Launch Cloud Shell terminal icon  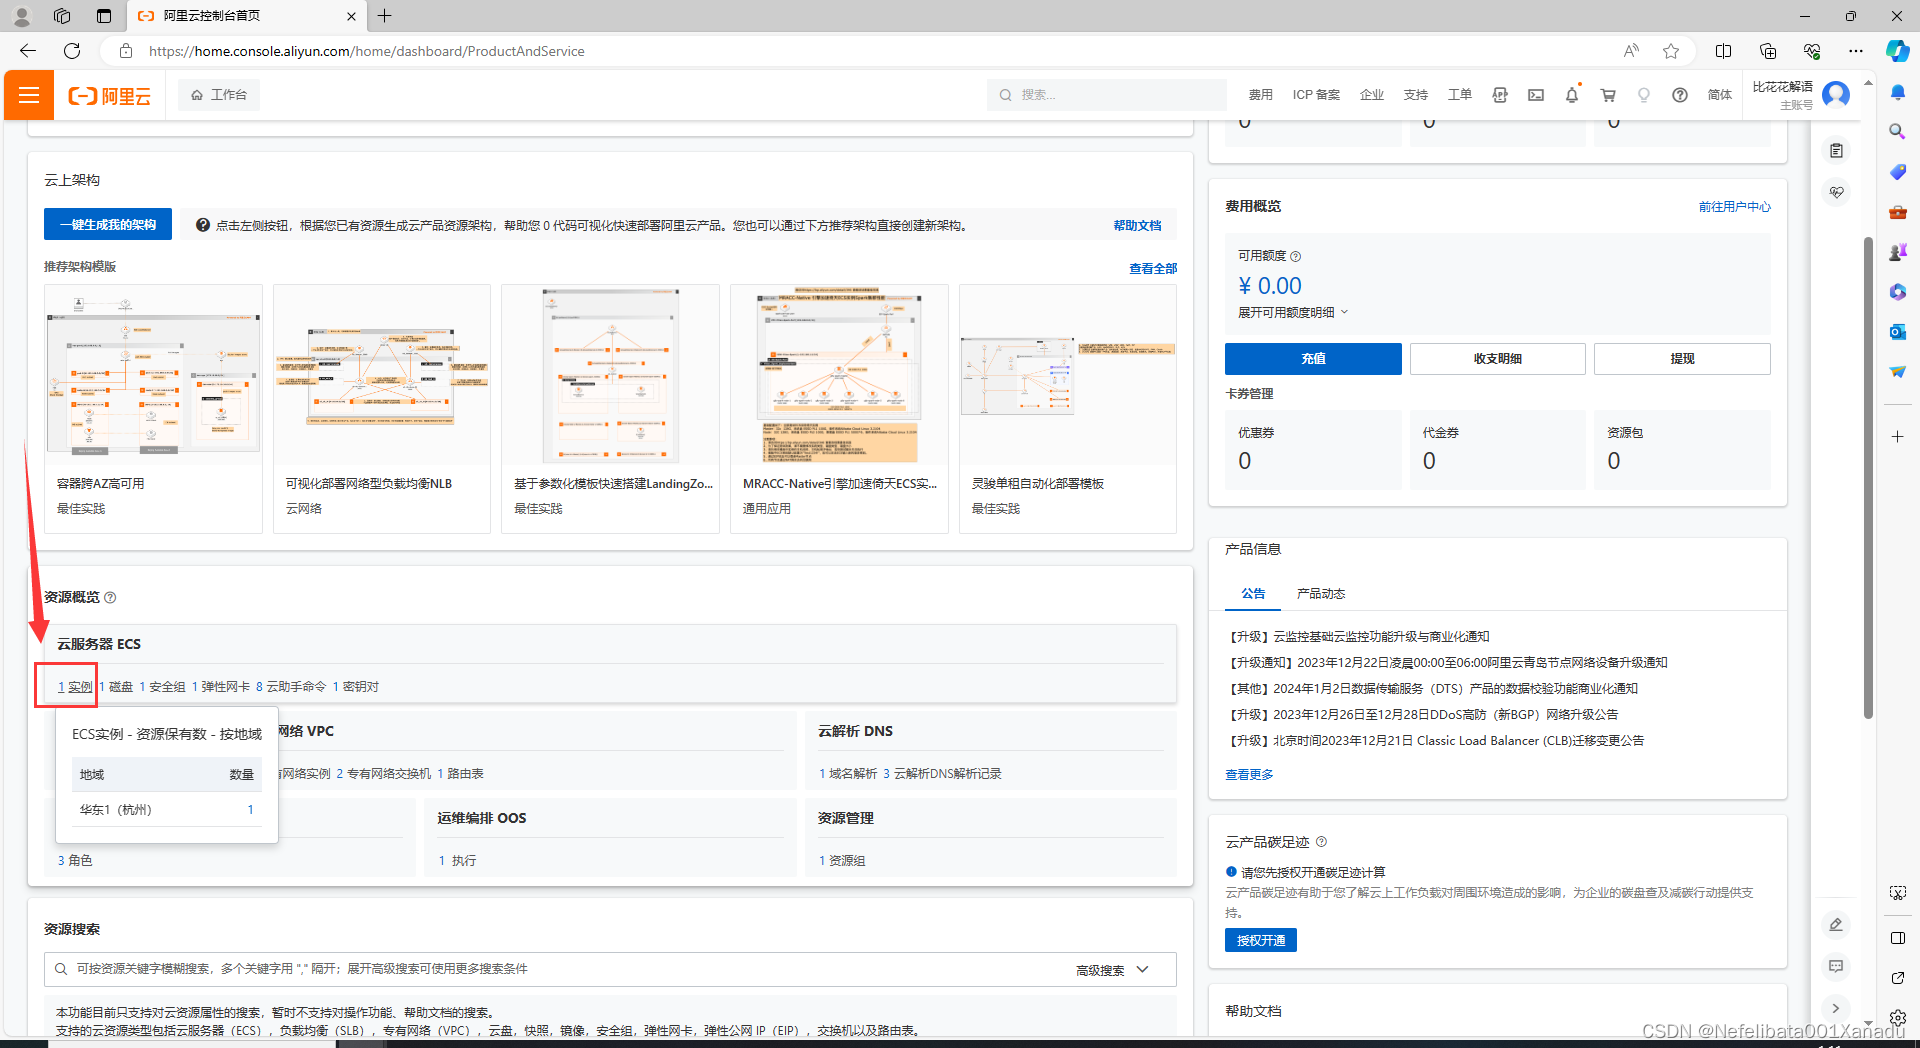[x=1536, y=95]
